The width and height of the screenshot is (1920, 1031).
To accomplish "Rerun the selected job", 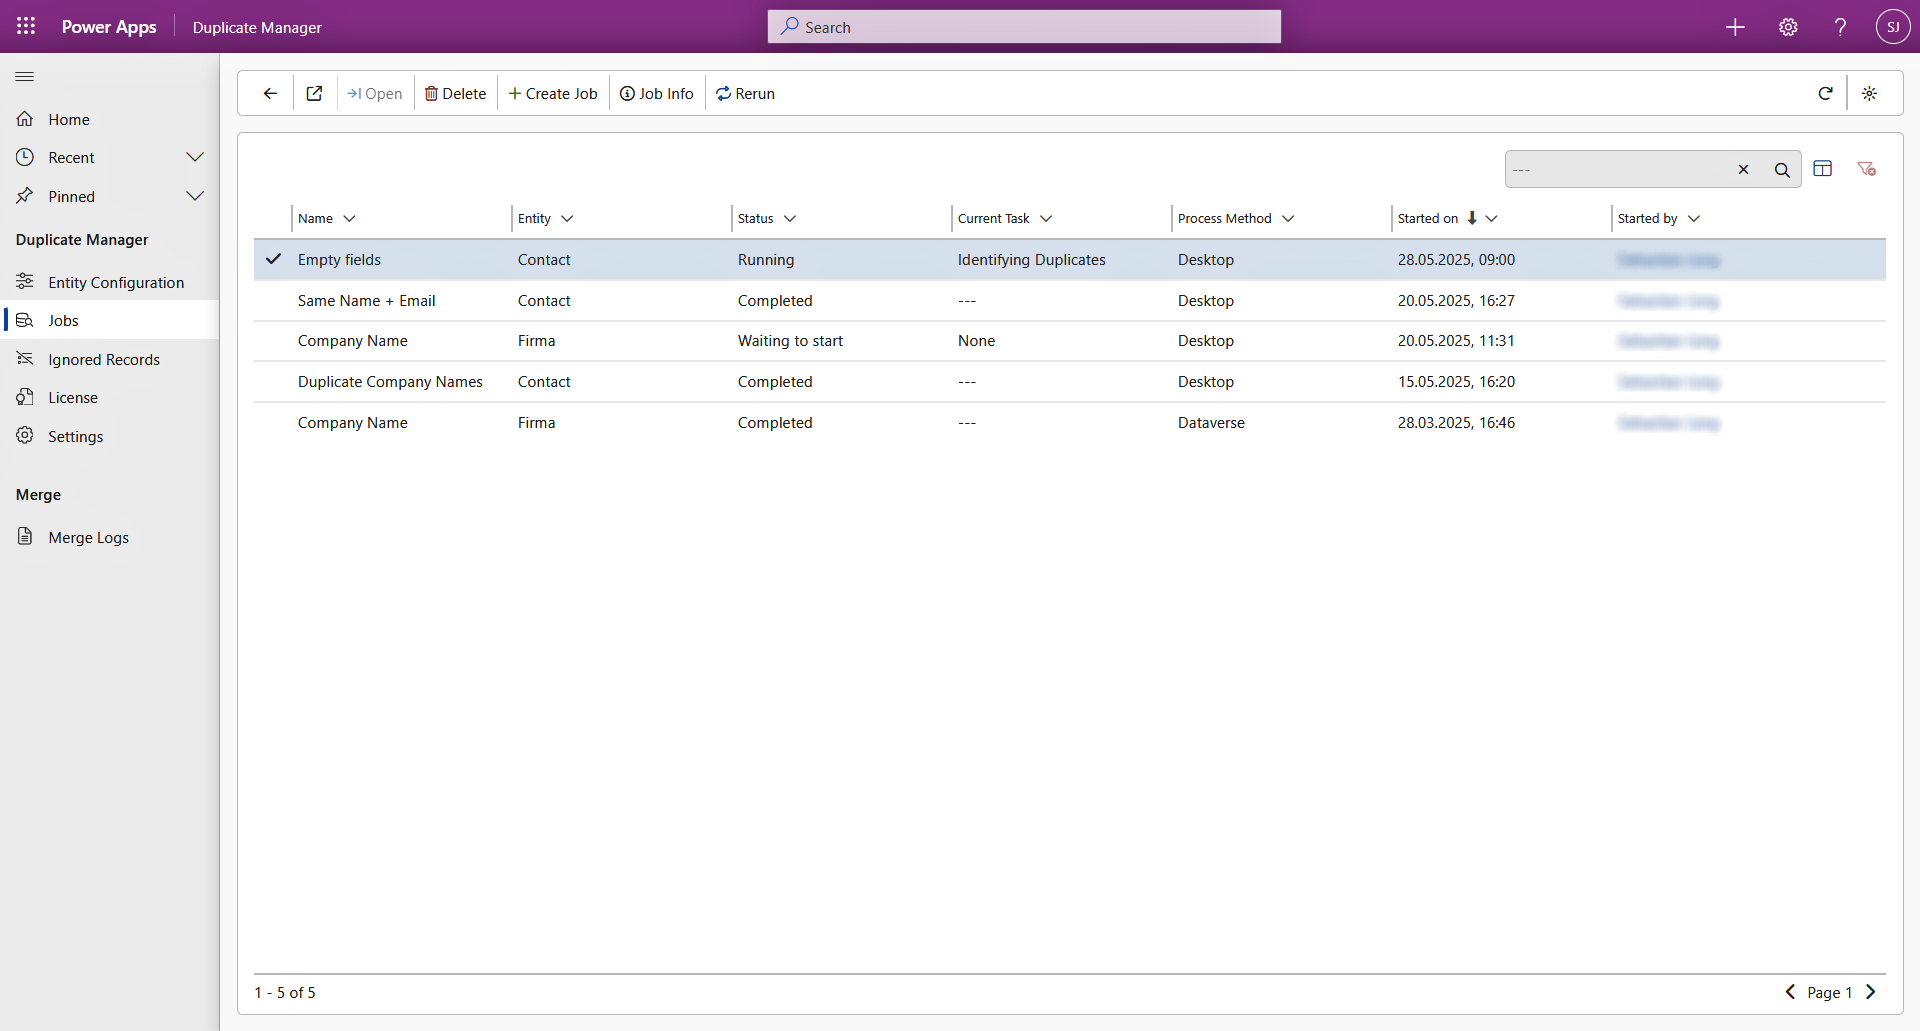I will pyautogui.click(x=746, y=94).
